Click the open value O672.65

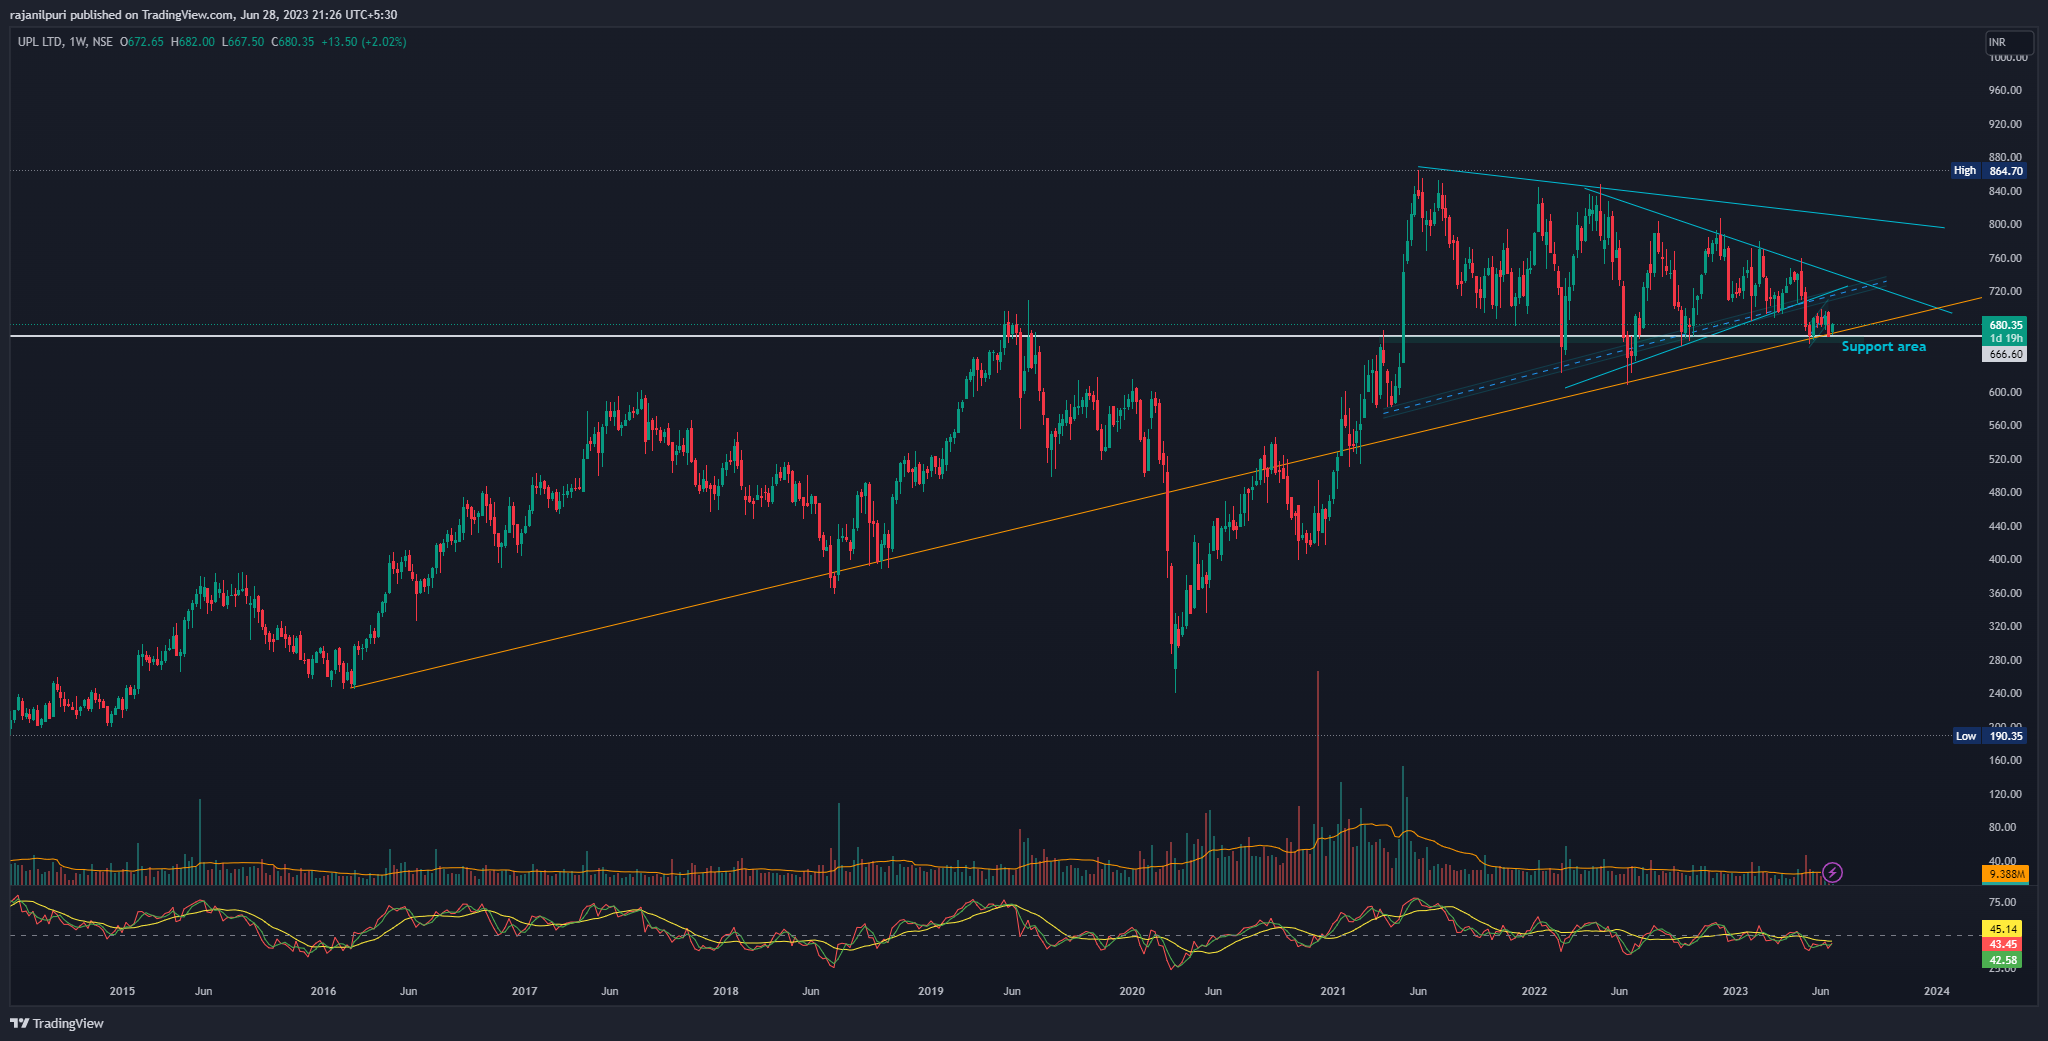[x=142, y=42]
